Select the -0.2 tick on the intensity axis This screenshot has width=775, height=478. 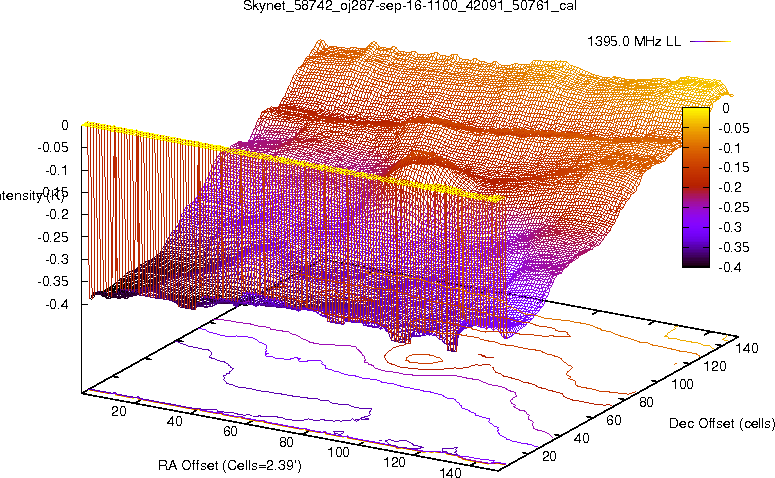57,215
